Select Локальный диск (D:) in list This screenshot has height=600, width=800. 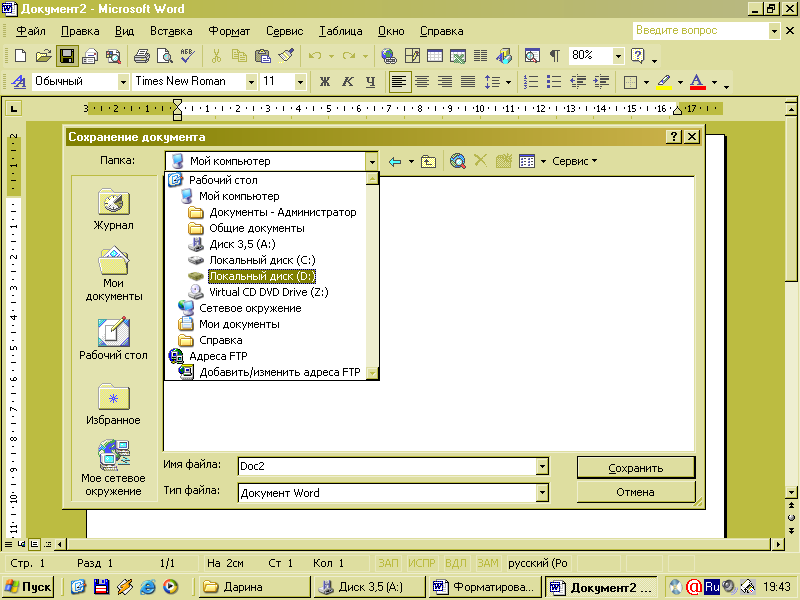262,276
